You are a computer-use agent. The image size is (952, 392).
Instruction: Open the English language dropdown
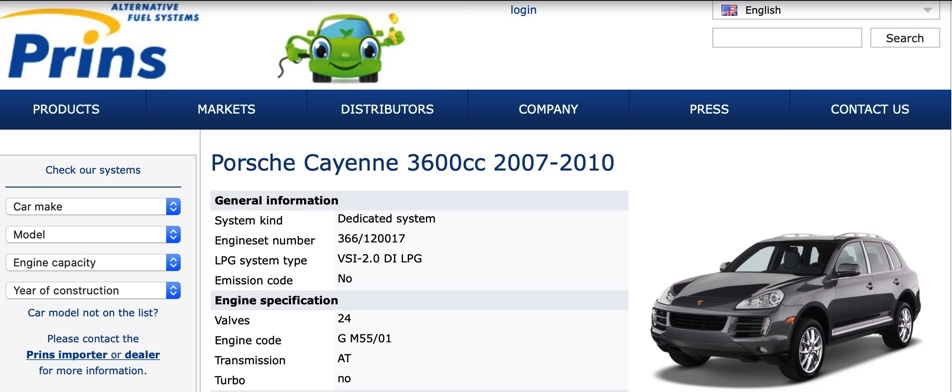tap(826, 10)
